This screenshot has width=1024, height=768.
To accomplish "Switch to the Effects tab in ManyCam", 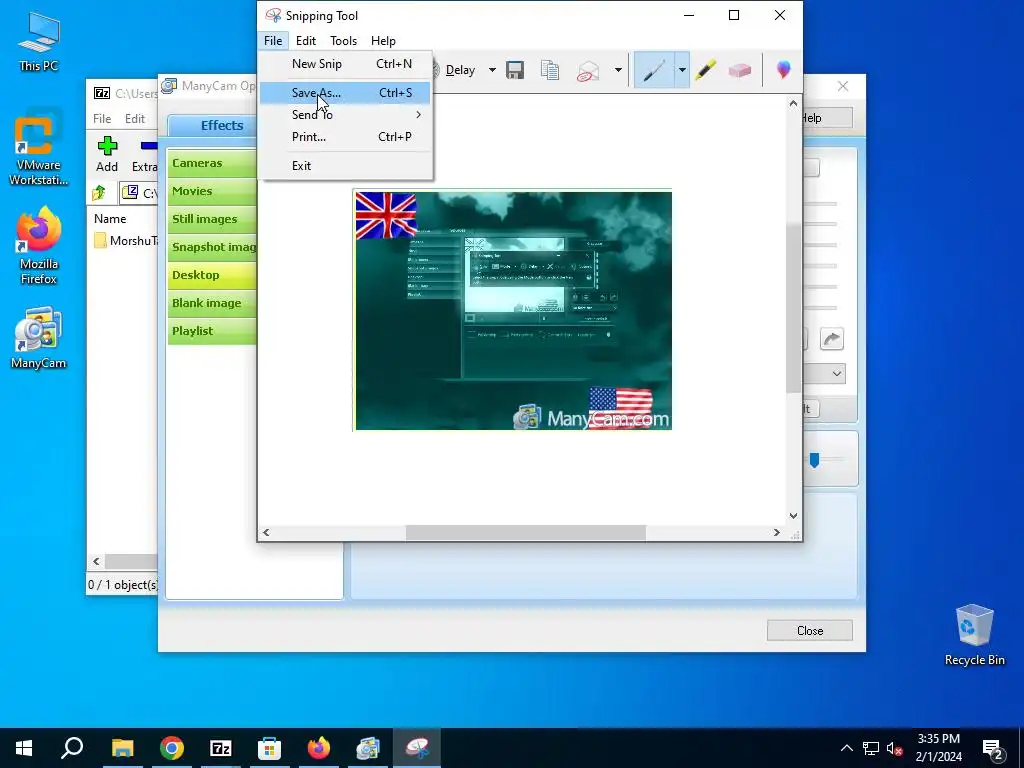I will click(x=212, y=125).
